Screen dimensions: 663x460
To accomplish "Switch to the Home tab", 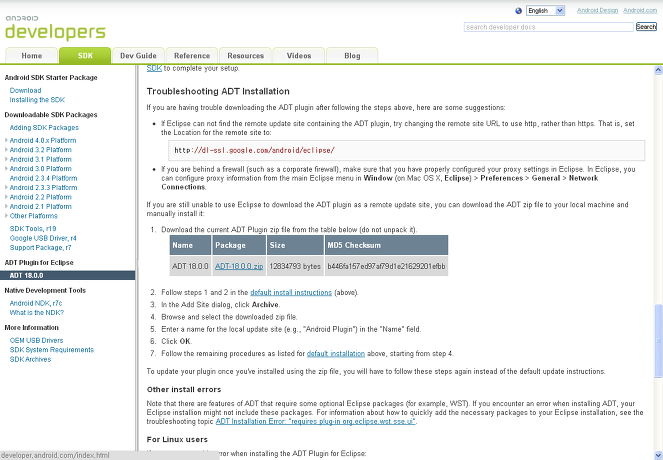I will pyautogui.click(x=32, y=55).
